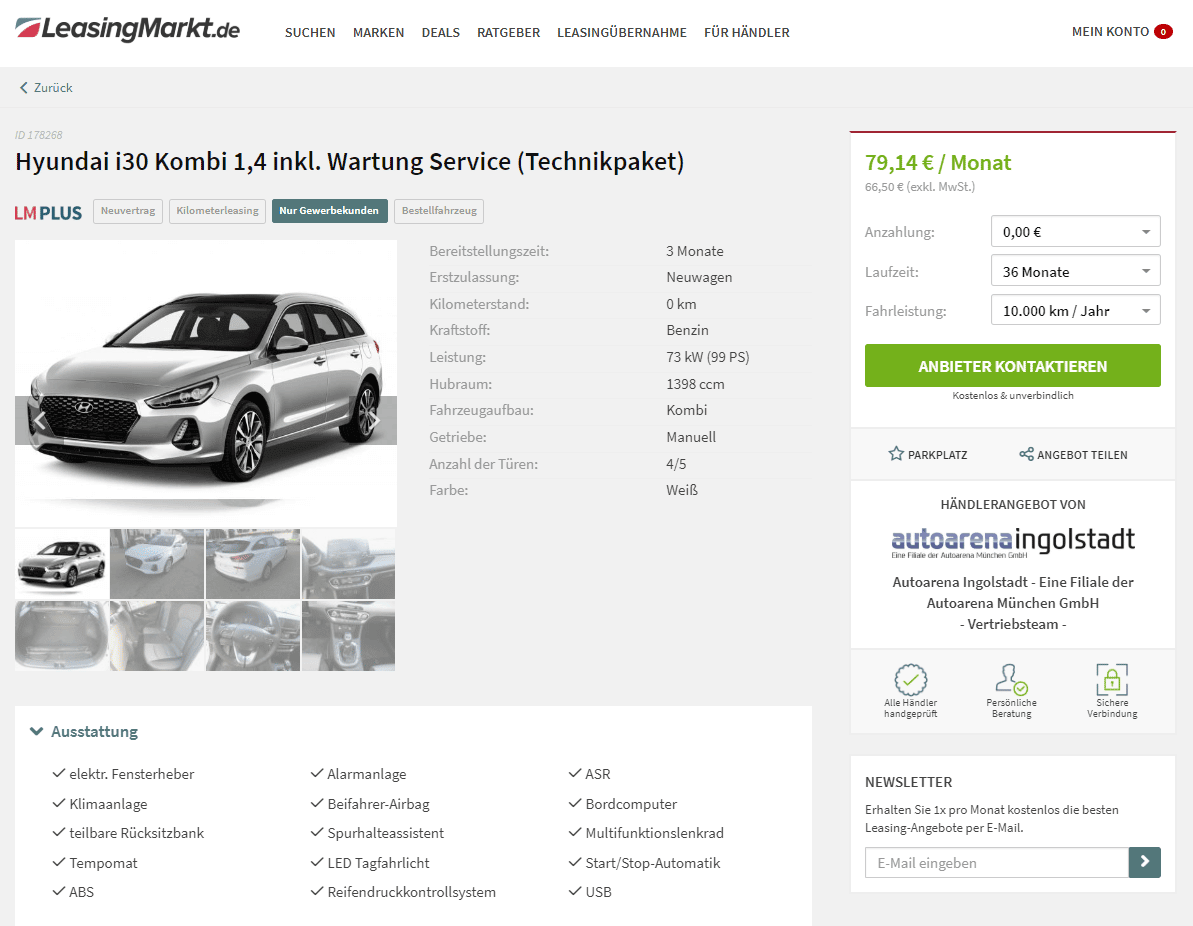This screenshot has width=1193, height=926.
Task: Select the first thumbnail of silver car
Action: [62, 564]
